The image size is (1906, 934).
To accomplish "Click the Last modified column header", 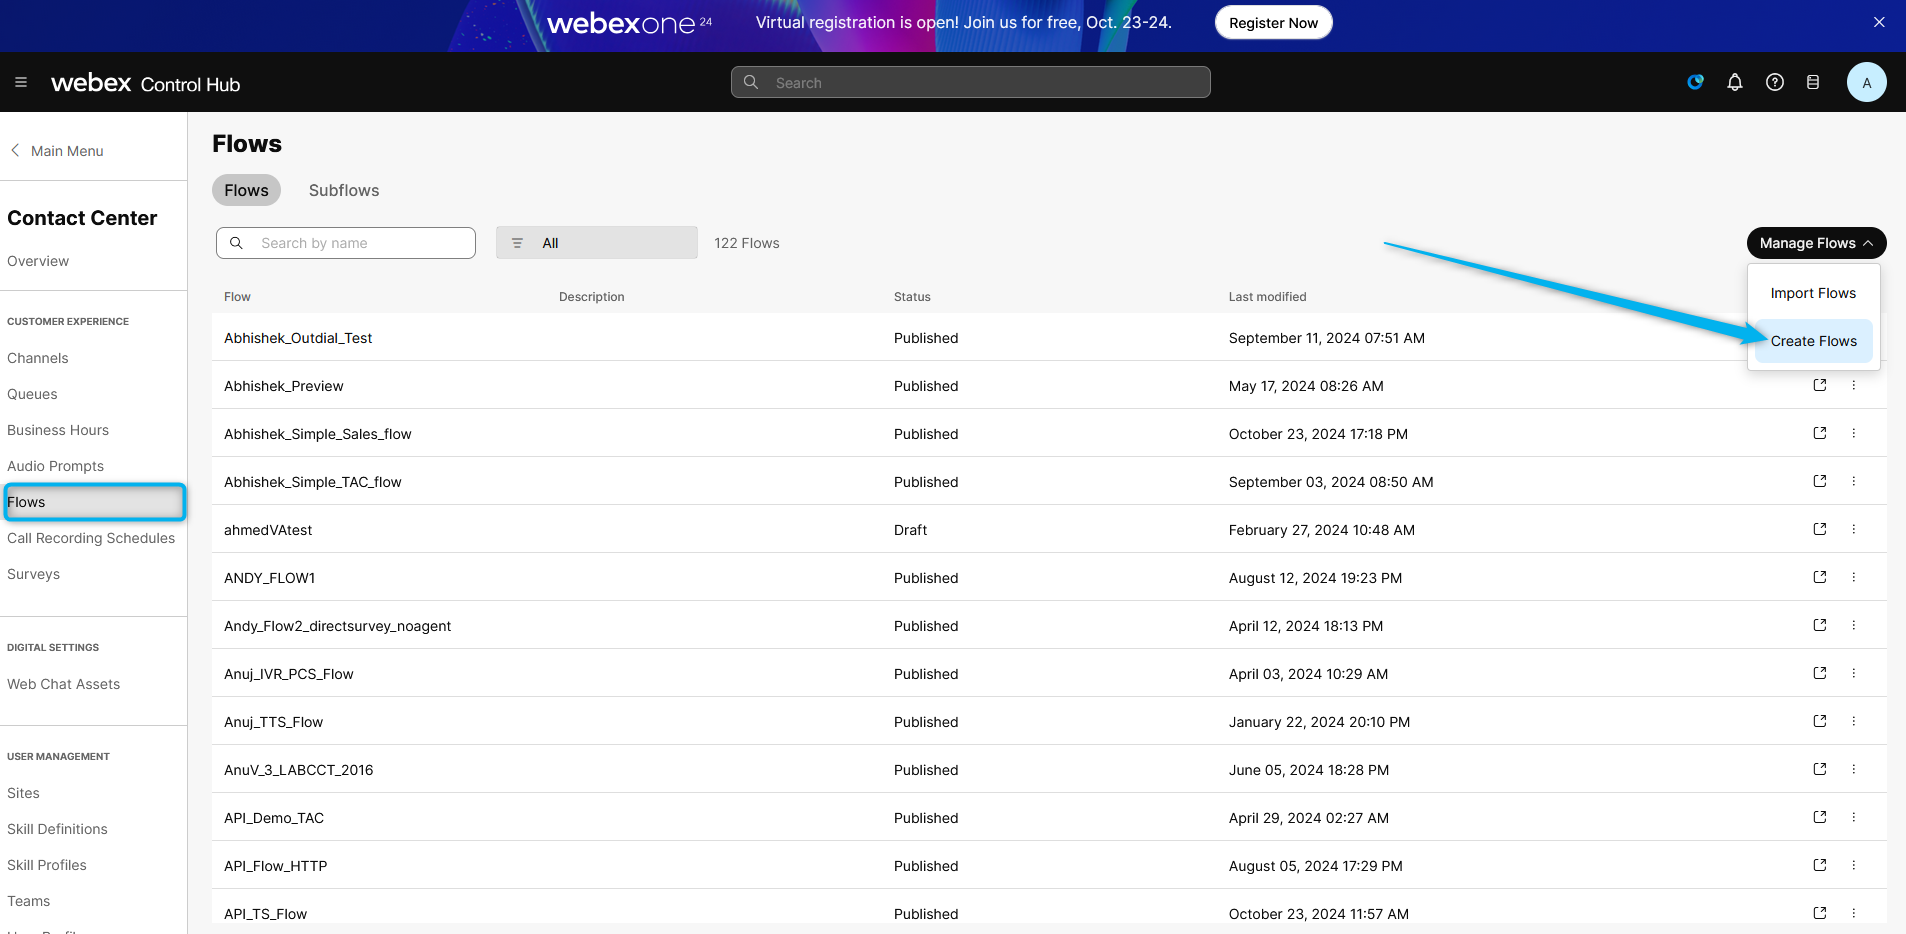I will [x=1267, y=297].
